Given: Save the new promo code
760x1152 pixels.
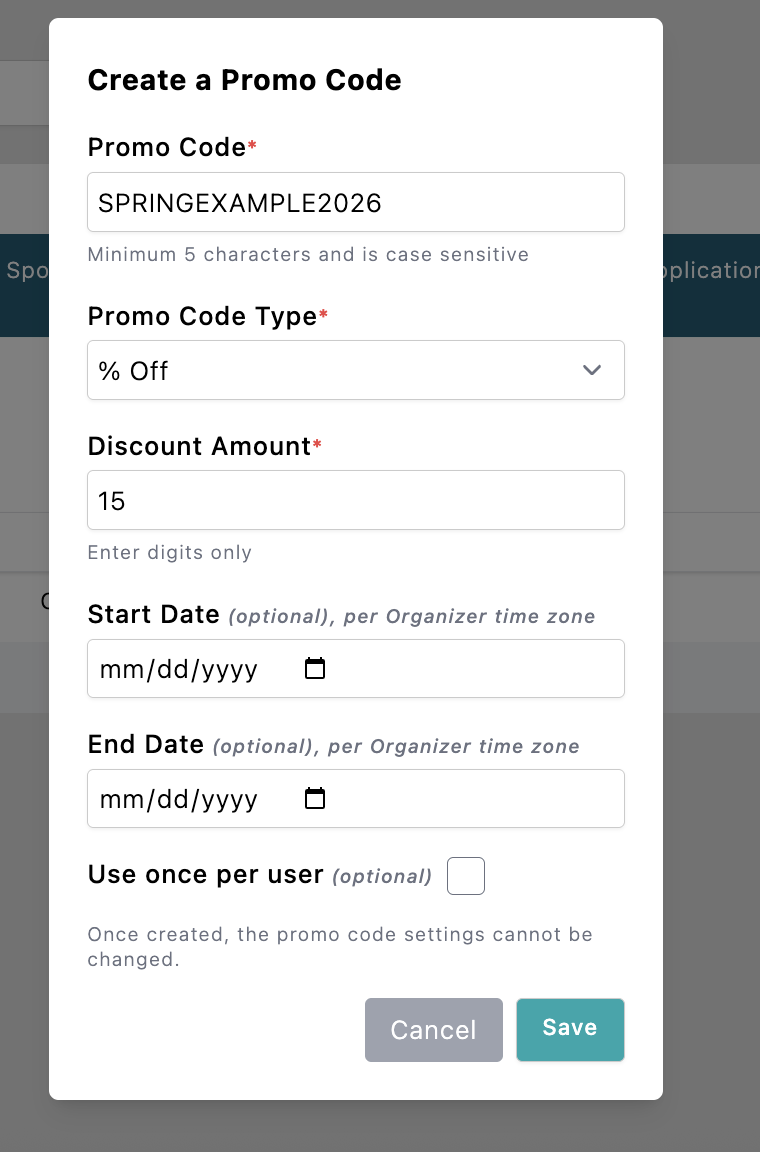Looking at the screenshot, I should (570, 1029).
